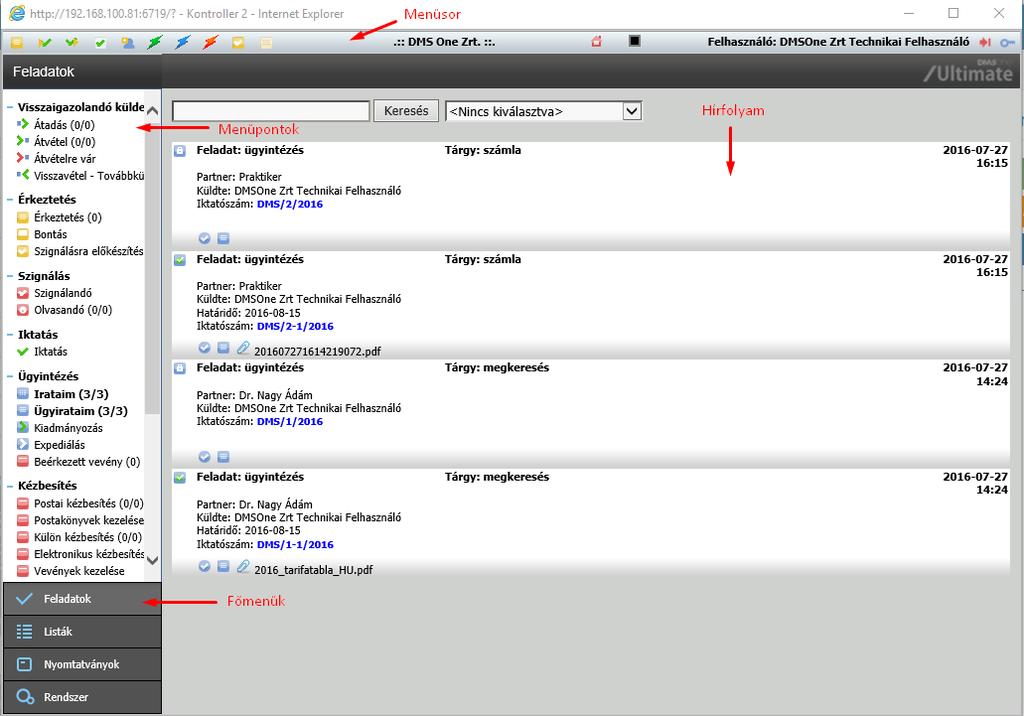Collapse the Érkeztetés group
This screenshot has height=716, width=1024.
click(10, 200)
